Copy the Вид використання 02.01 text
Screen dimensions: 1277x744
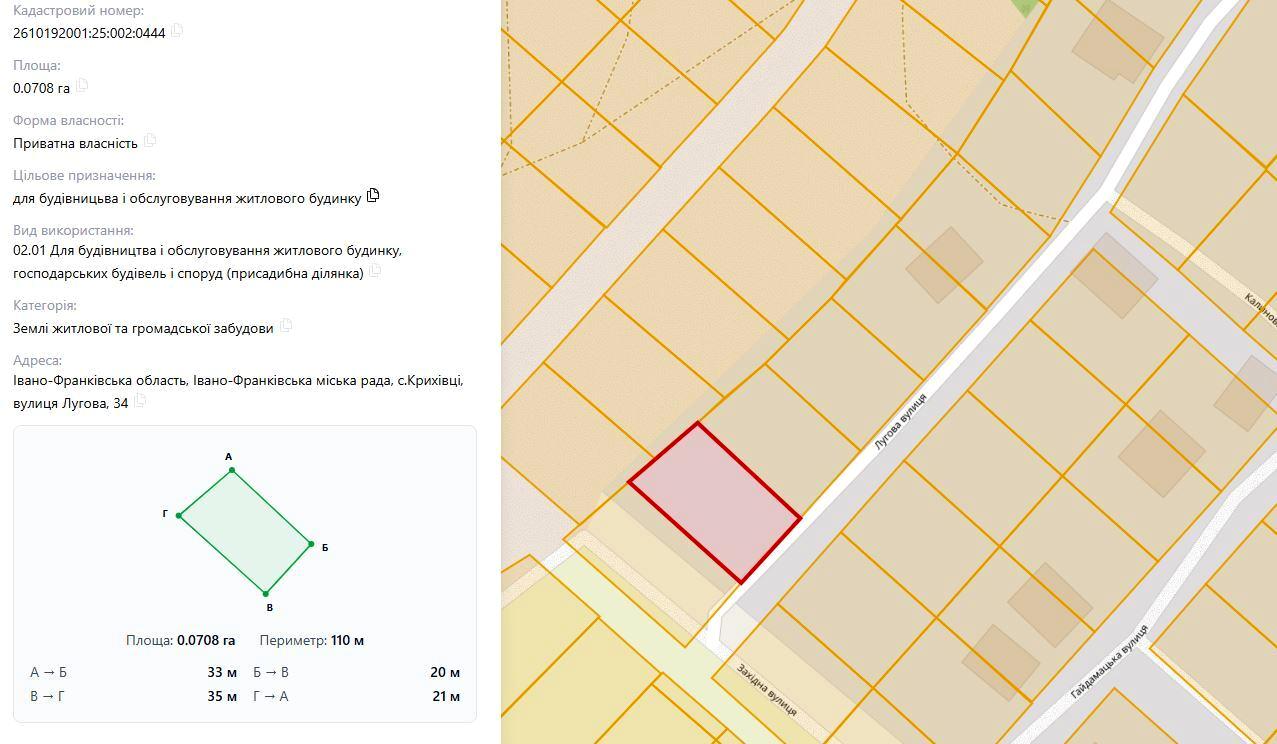tap(375, 272)
